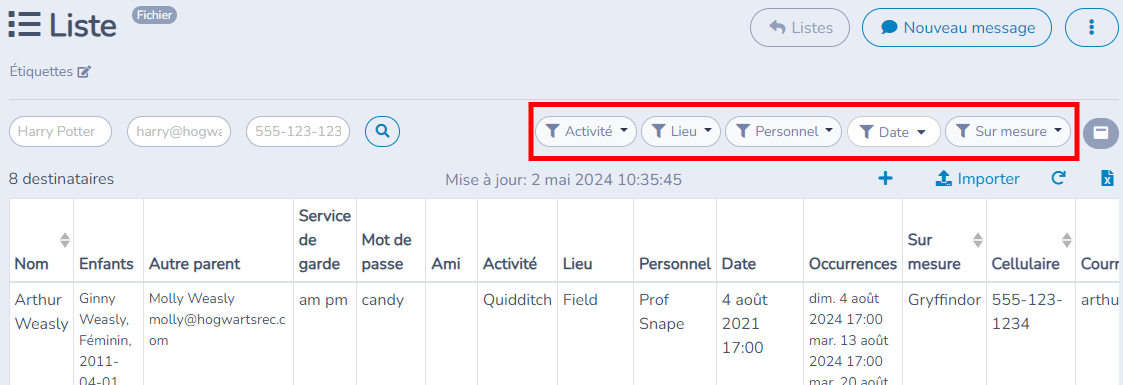Go back to Listes
This screenshot has width=1123, height=385.
pyautogui.click(x=800, y=28)
